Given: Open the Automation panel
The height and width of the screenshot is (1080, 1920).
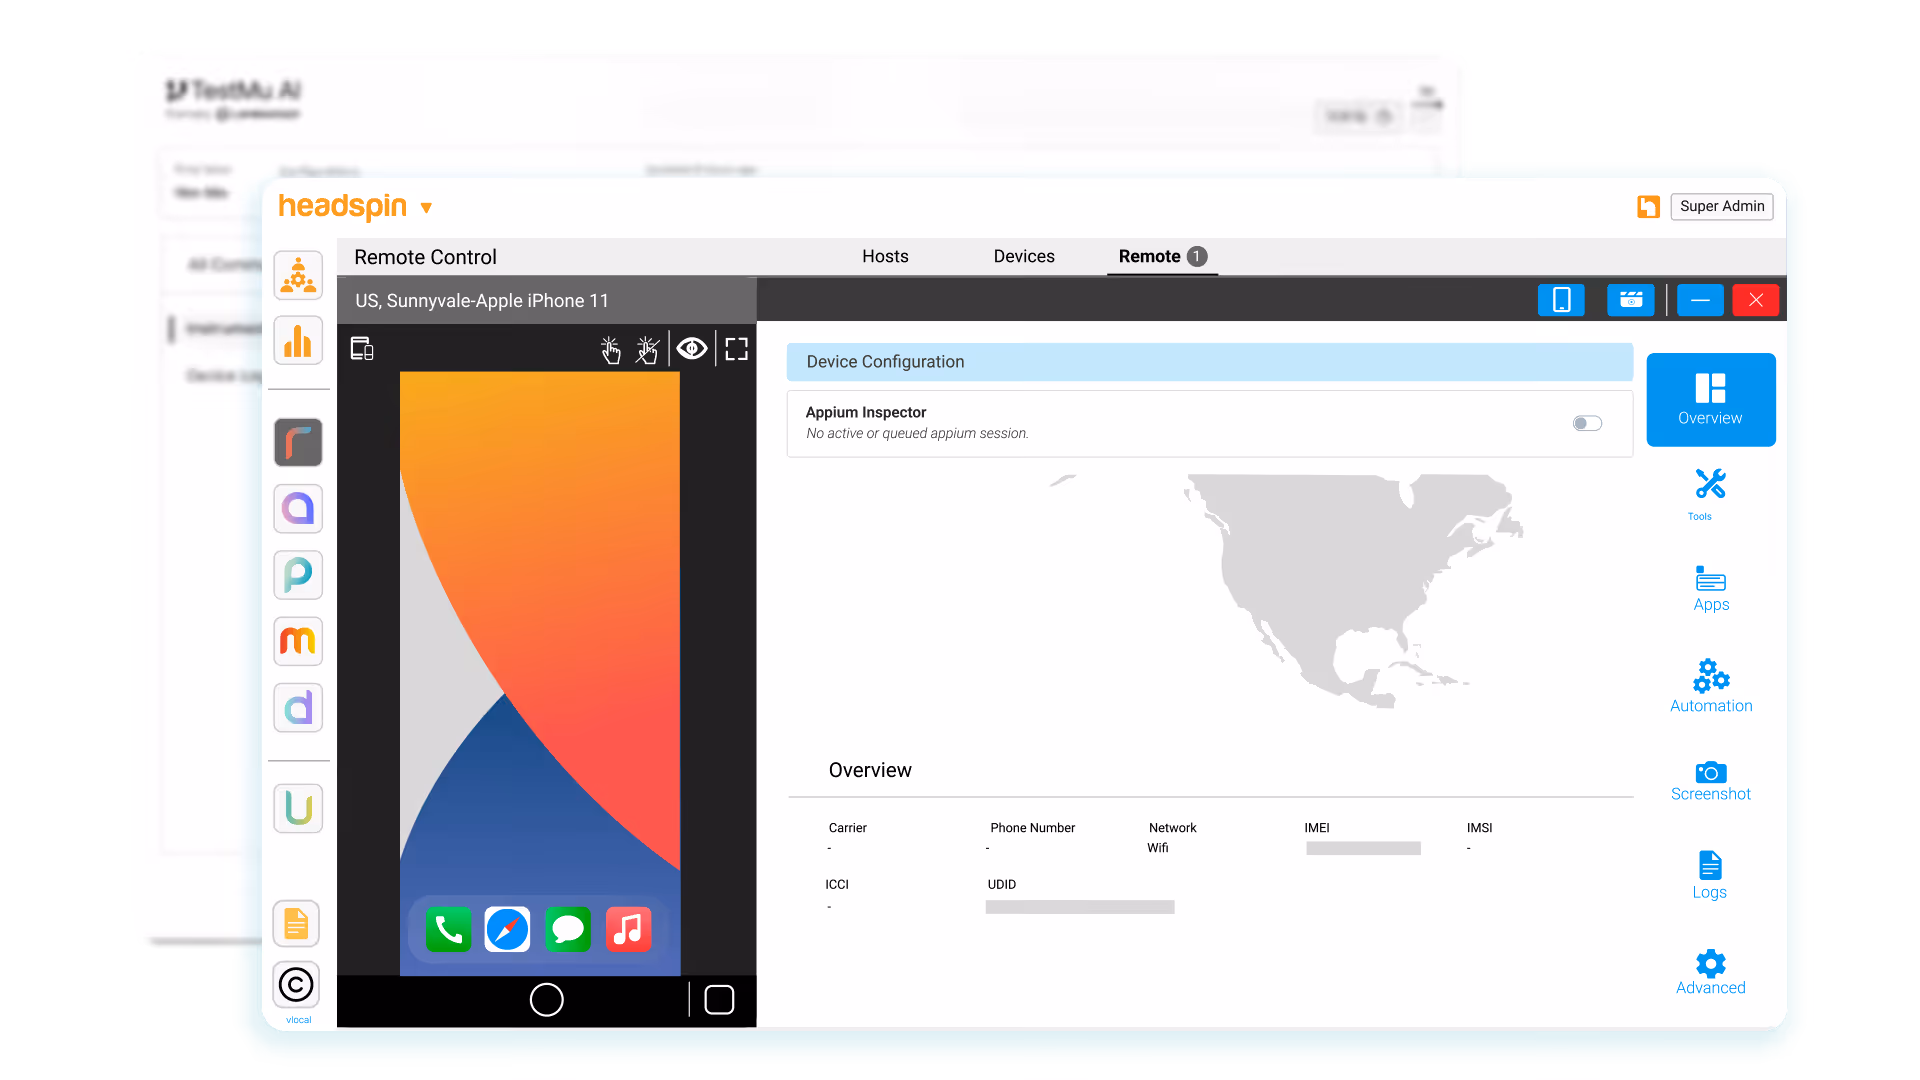Looking at the screenshot, I should [x=1711, y=686].
